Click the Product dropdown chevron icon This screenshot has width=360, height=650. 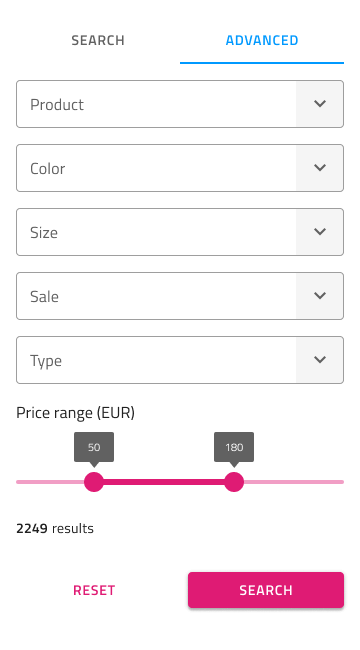tap(320, 104)
